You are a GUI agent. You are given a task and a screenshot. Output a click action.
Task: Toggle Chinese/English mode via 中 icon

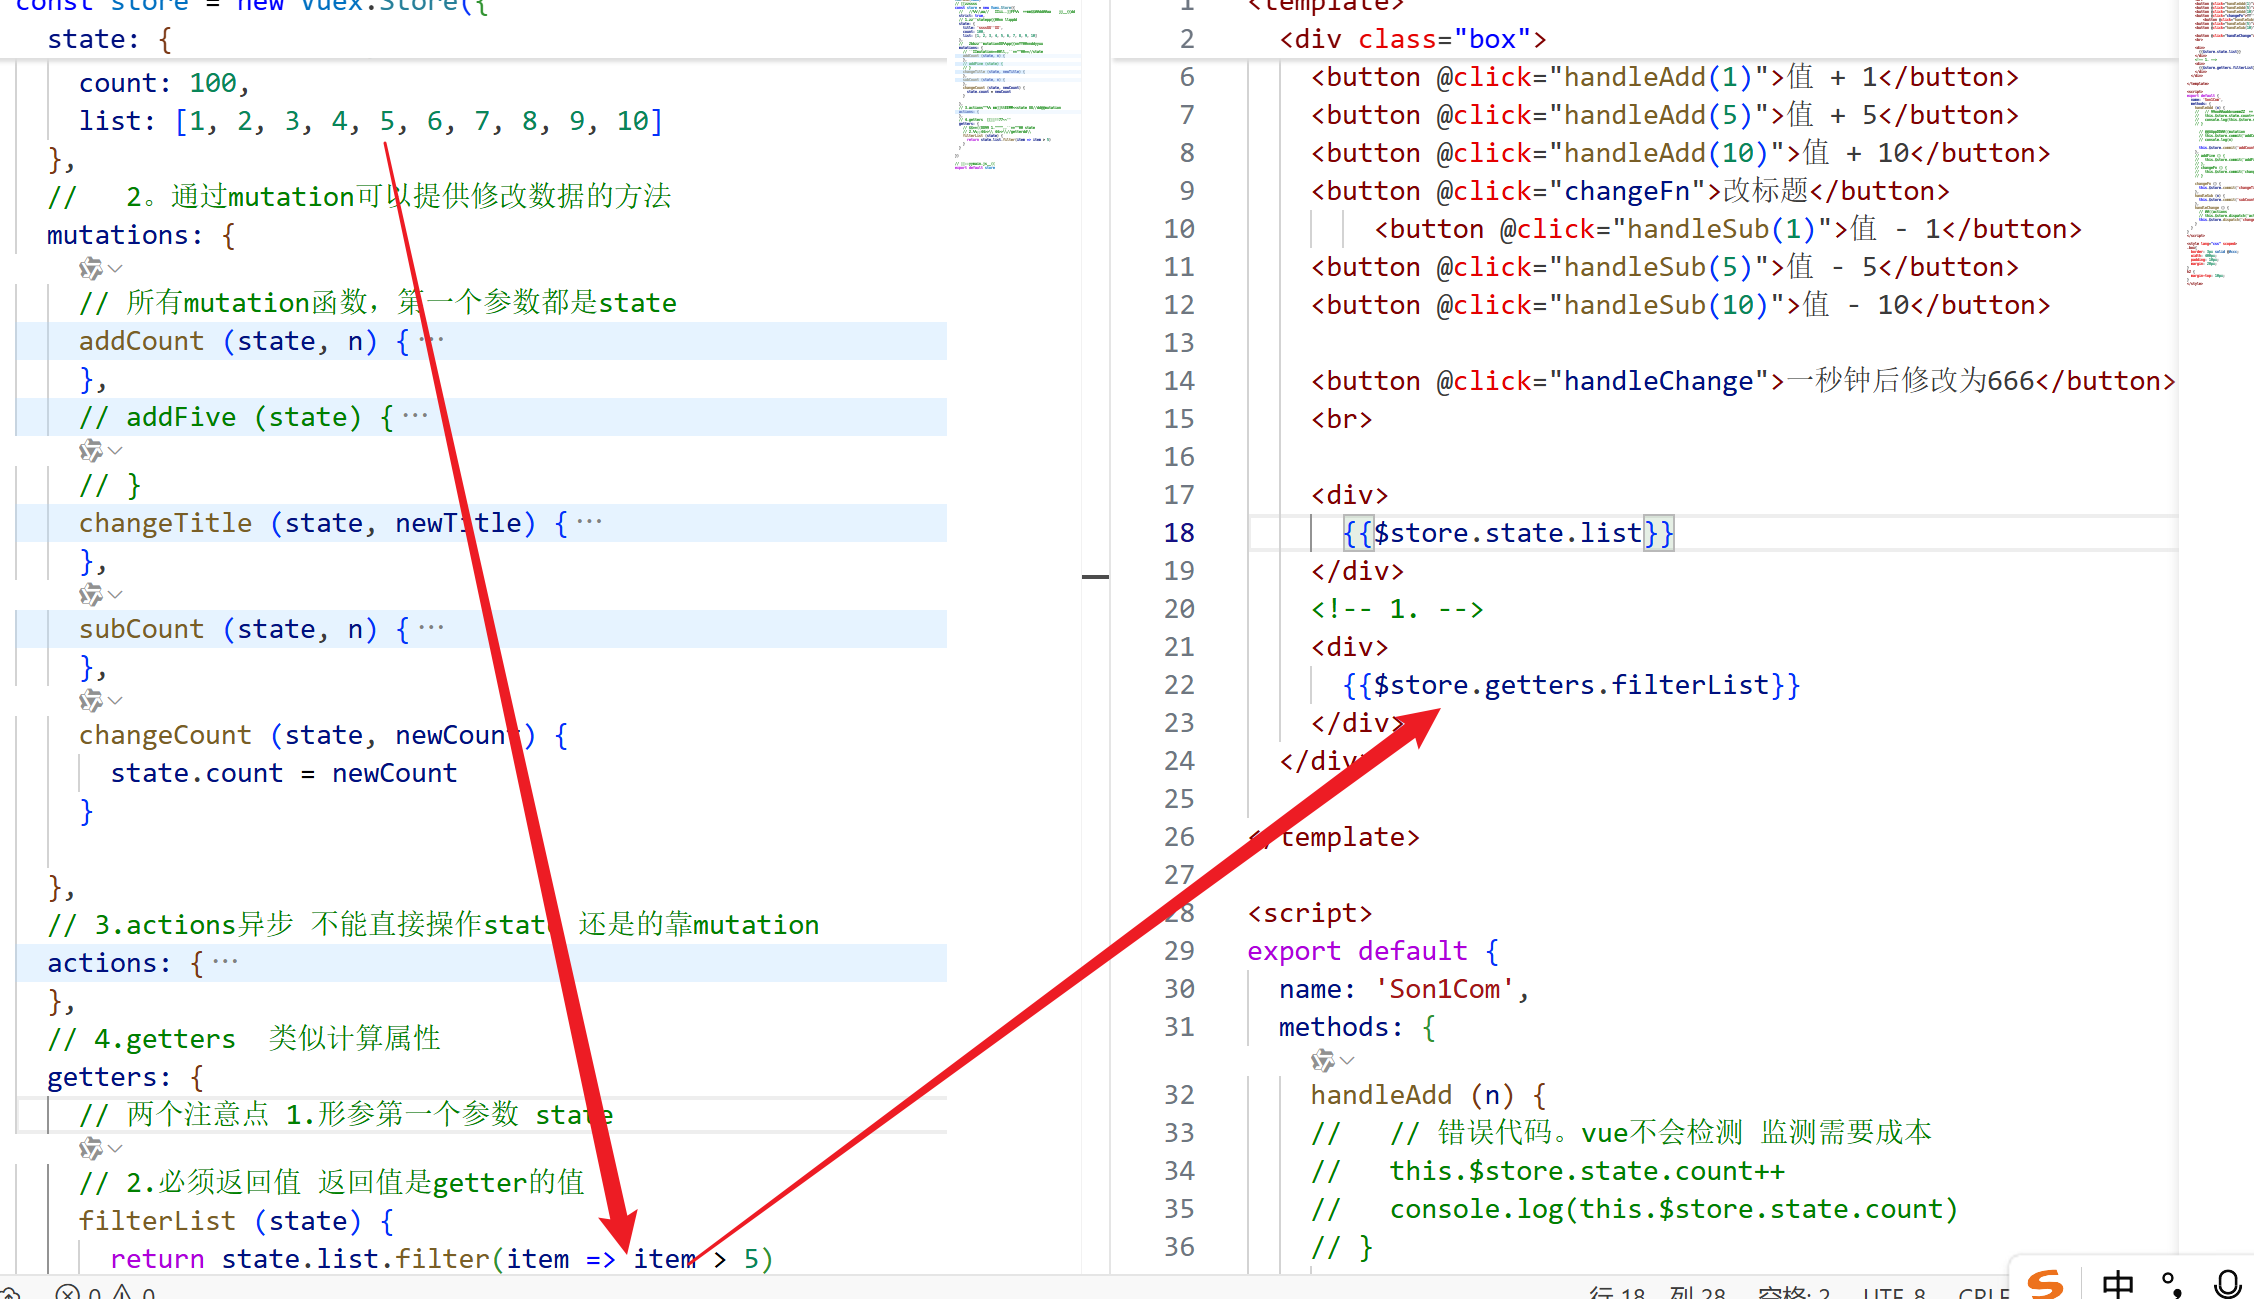click(2117, 1283)
